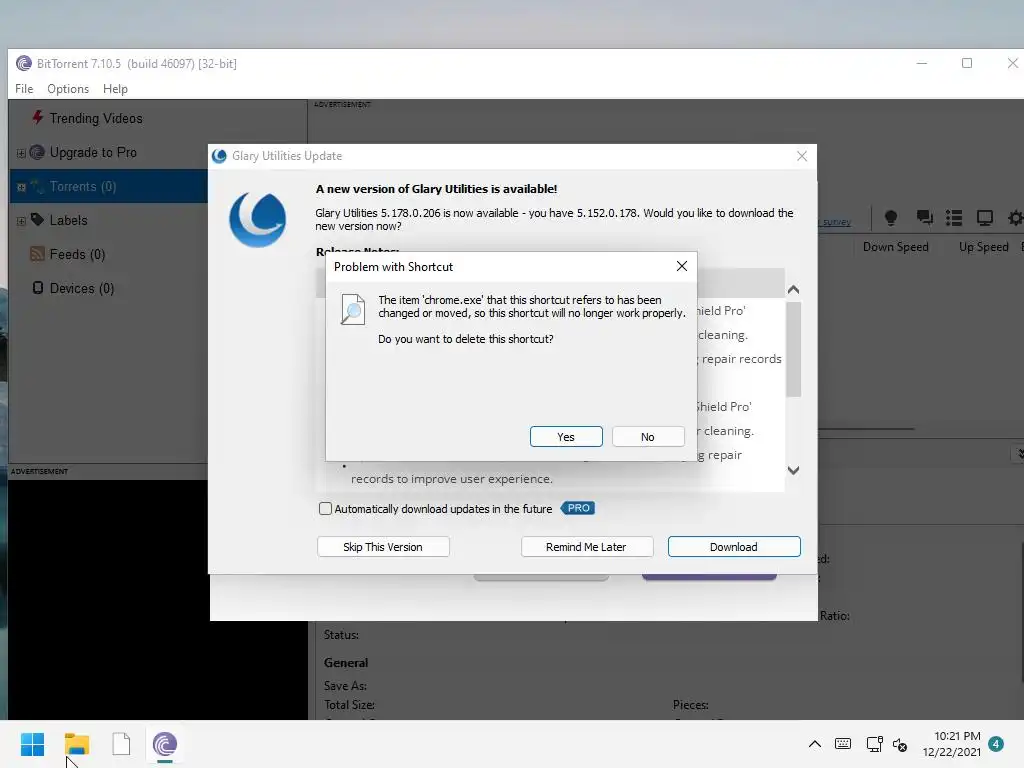This screenshot has width=1024, height=768.
Task: Click Download in Glary Utilities Update
Action: [x=733, y=547]
